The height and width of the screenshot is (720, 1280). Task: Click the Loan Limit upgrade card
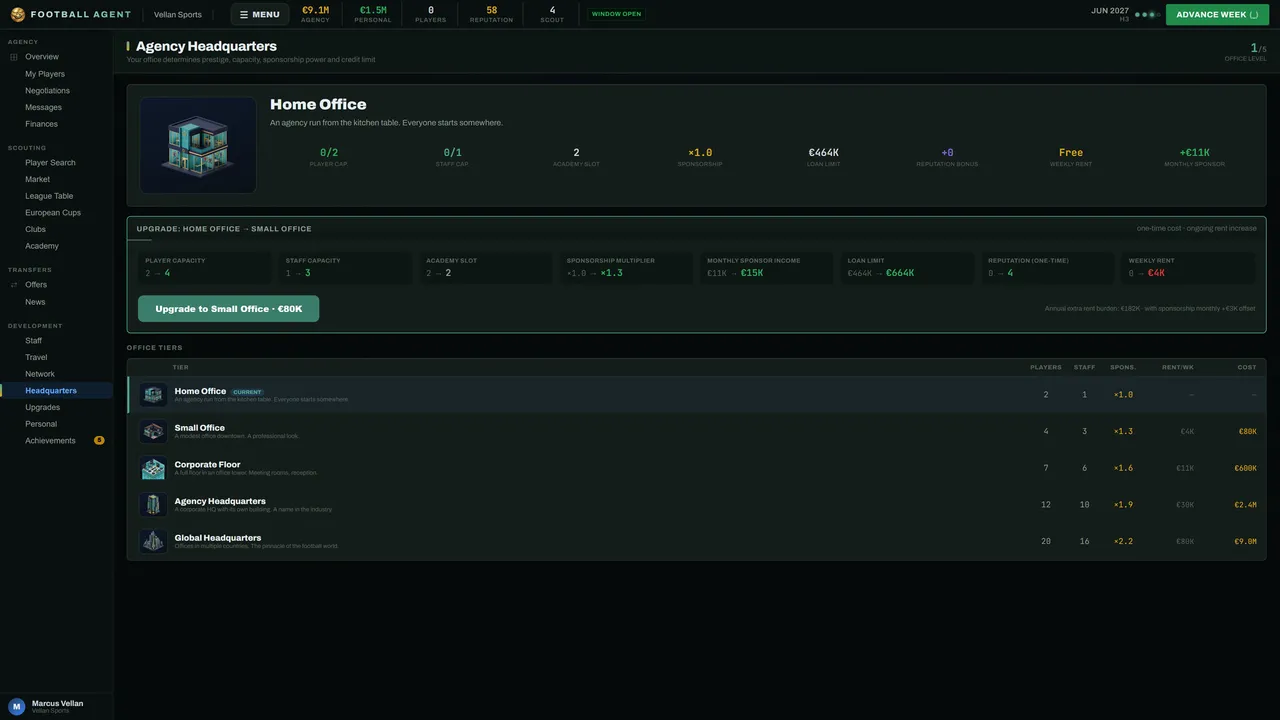coord(907,268)
